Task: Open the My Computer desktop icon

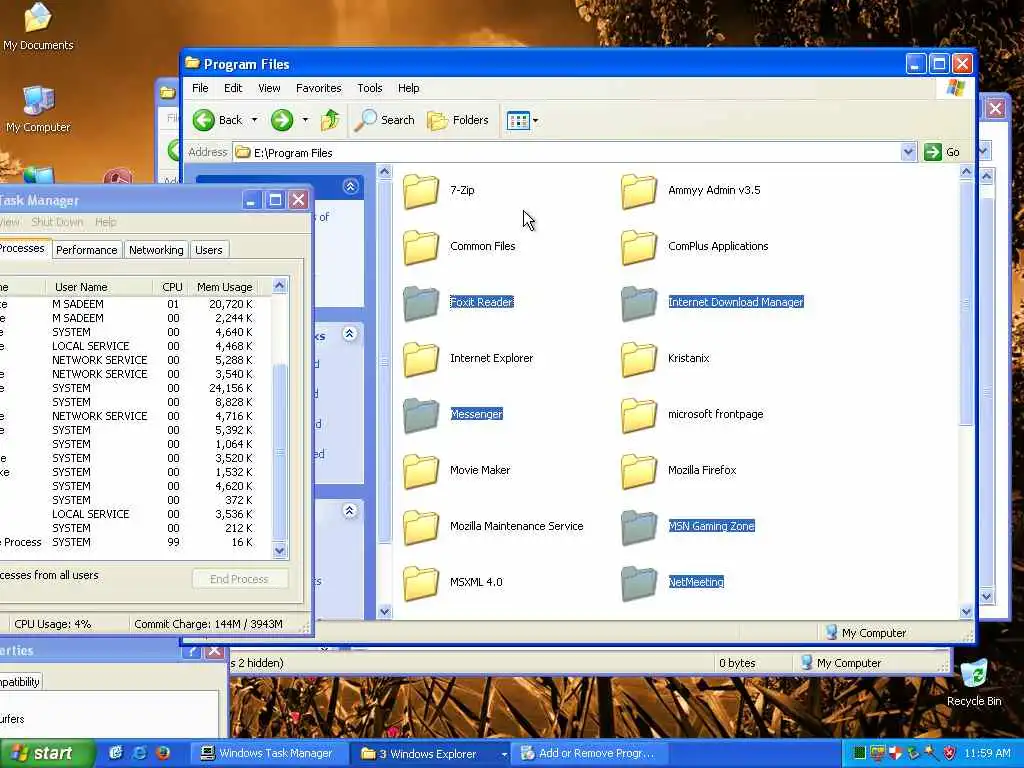Action: point(38,110)
